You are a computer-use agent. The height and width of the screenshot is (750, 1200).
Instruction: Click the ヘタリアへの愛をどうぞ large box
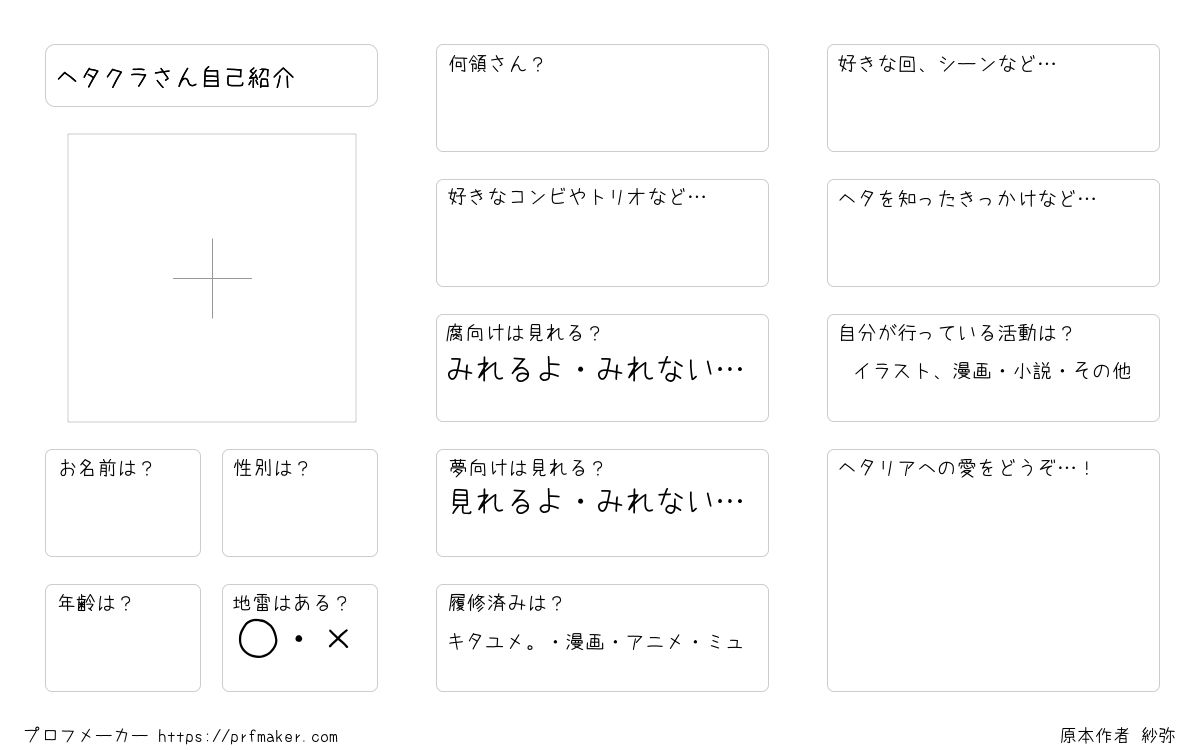pyautogui.click(x=993, y=570)
